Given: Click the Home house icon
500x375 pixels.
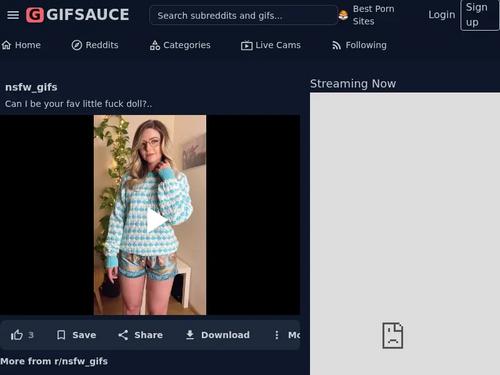Looking at the screenshot, I should [x=6, y=45].
